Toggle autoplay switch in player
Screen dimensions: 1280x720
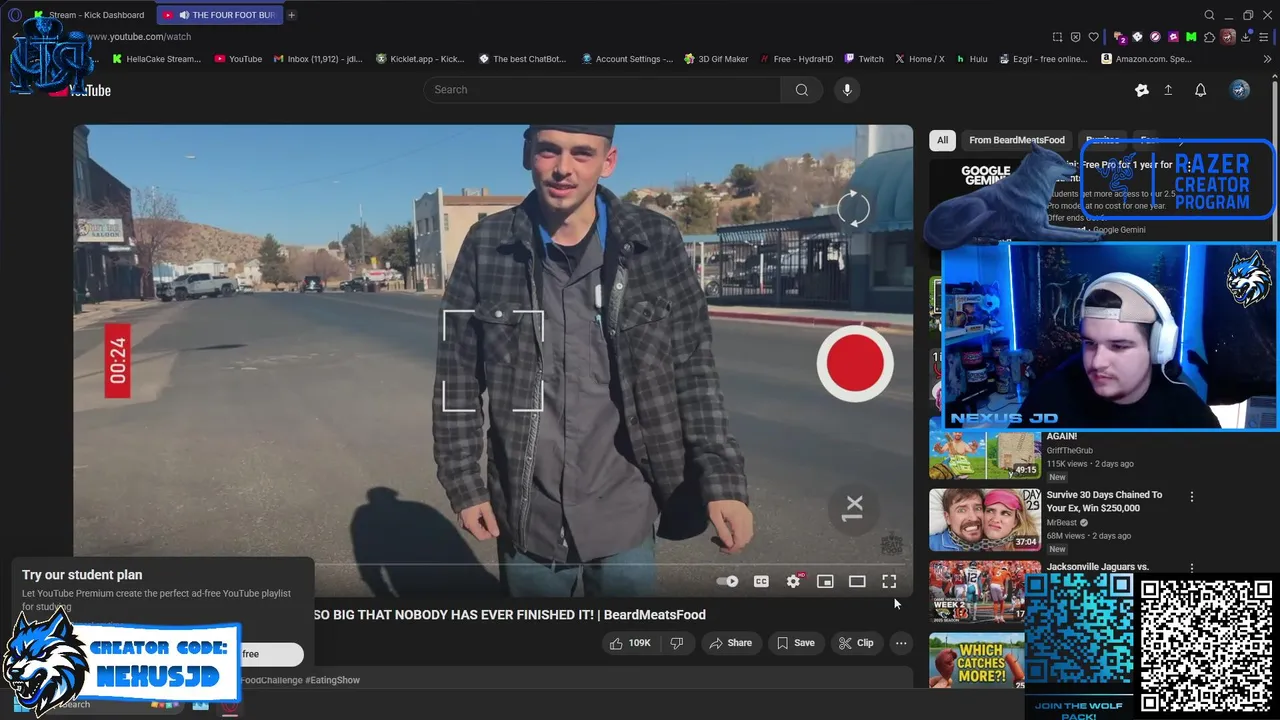pos(728,581)
